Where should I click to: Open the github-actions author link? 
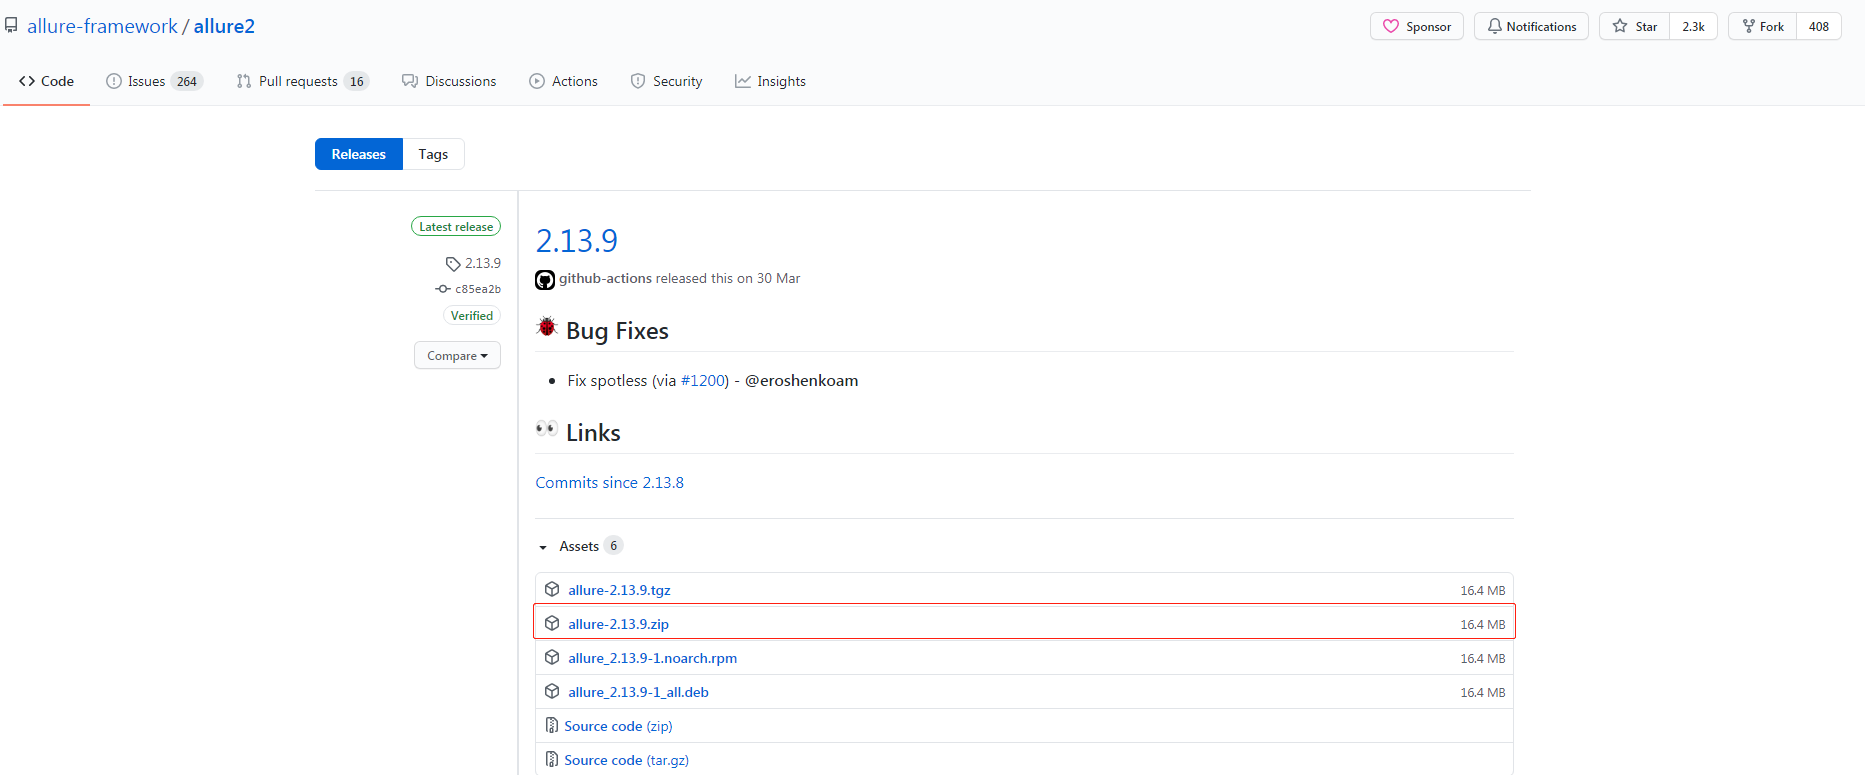605,278
